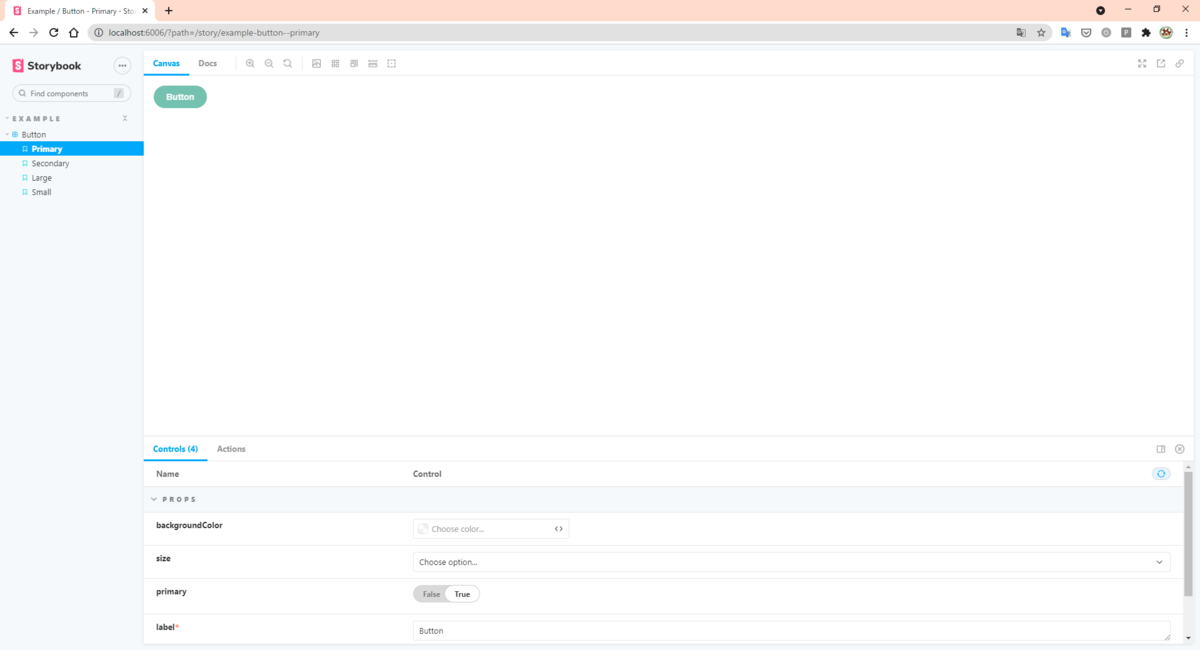This screenshot has height=650, width=1200.
Task: Collapse the EXAMPLE sidebar section
Action: (37, 118)
